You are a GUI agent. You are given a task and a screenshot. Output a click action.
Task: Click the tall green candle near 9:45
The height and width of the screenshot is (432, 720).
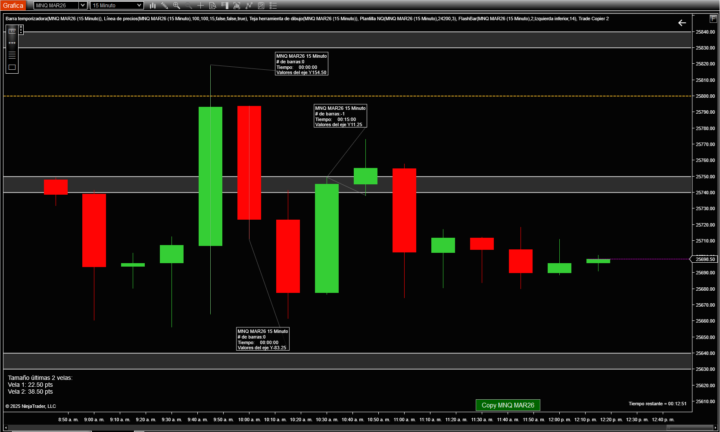(x=210, y=176)
